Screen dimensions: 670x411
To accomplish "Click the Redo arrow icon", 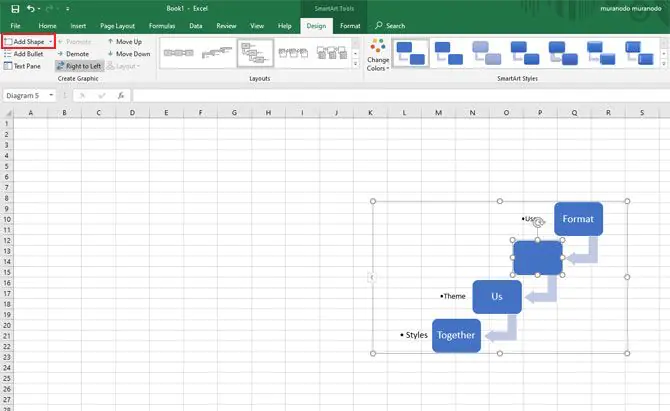I will click(x=49, y=9).
